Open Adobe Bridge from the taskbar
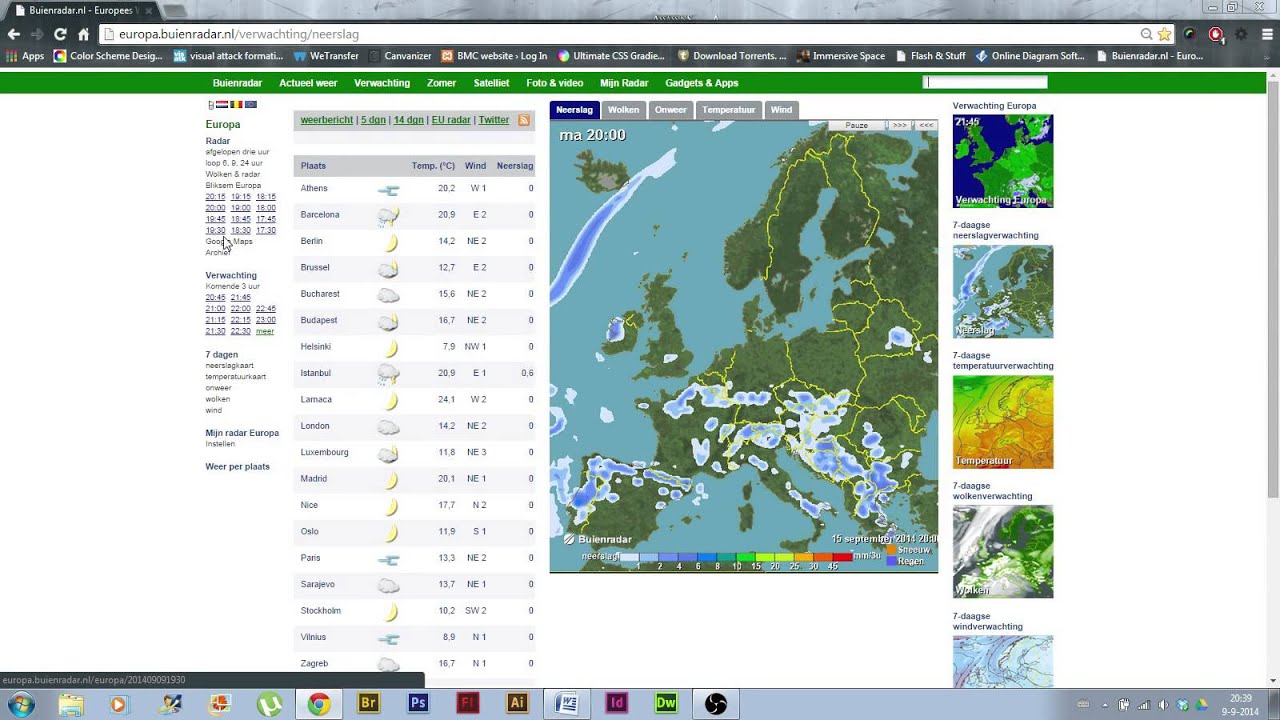 point(368,703)
